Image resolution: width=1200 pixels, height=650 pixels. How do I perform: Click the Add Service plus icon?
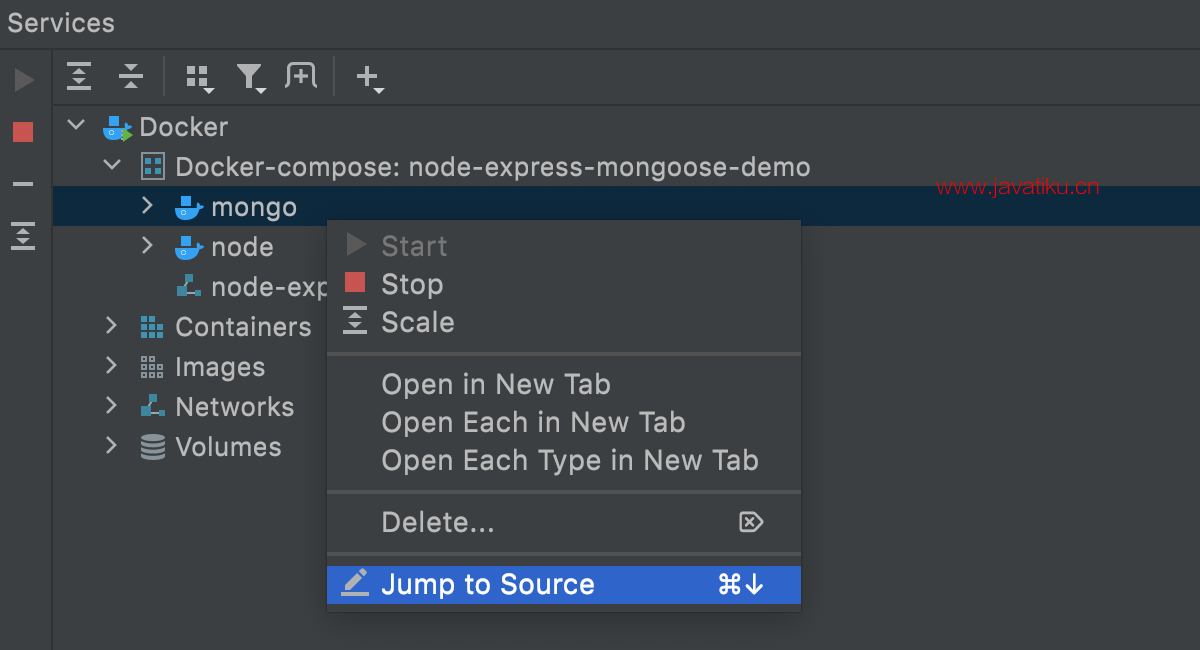point(369,78)
